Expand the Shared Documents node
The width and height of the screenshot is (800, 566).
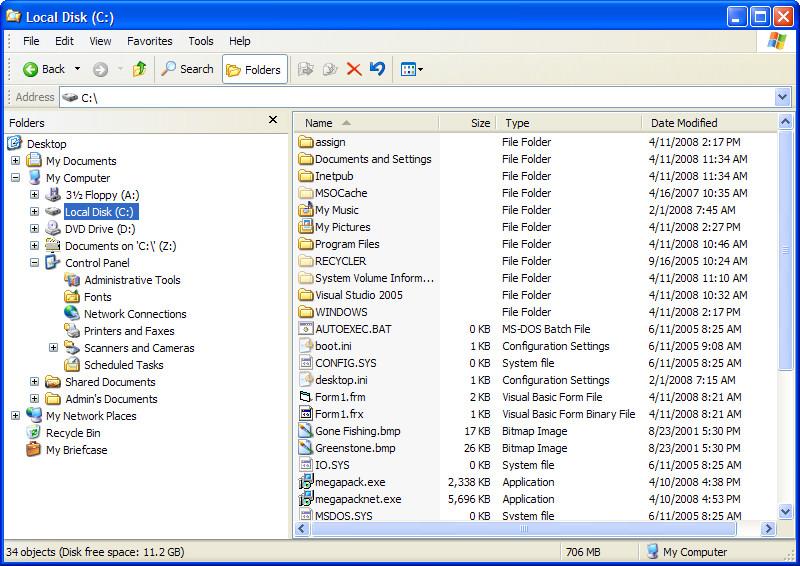click(34, 382)
